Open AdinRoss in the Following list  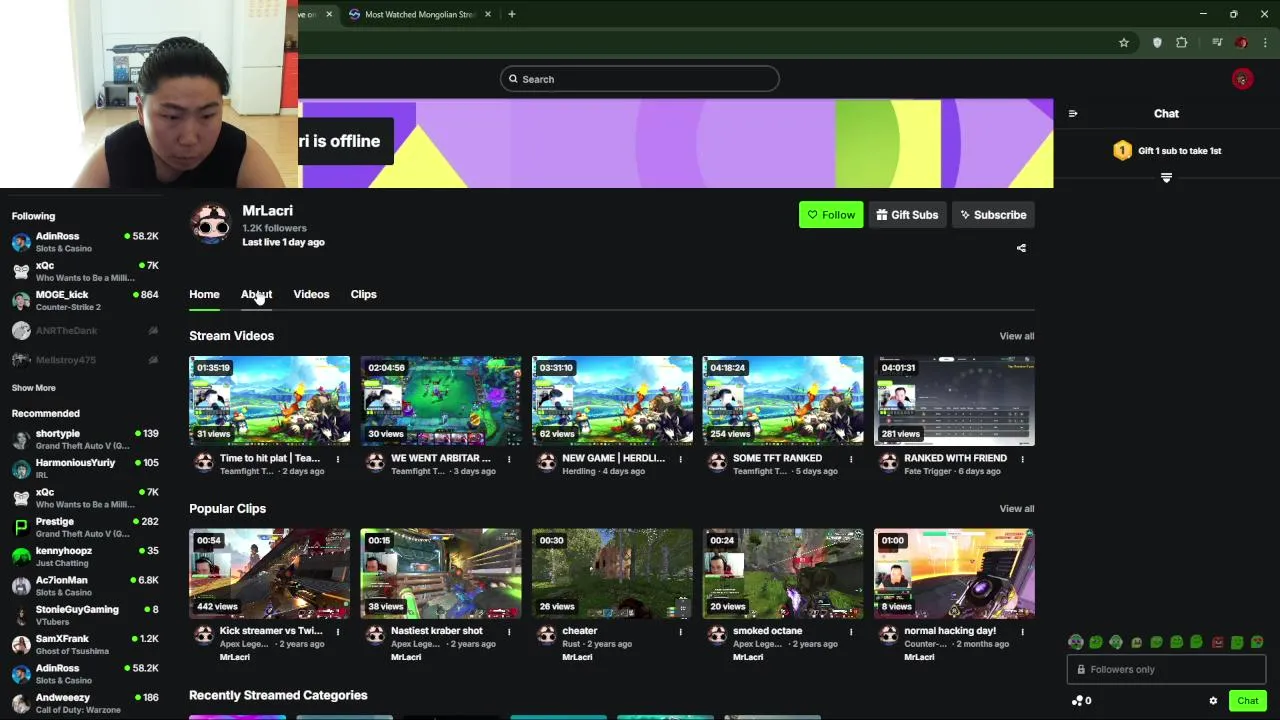(x=85, y=242)
